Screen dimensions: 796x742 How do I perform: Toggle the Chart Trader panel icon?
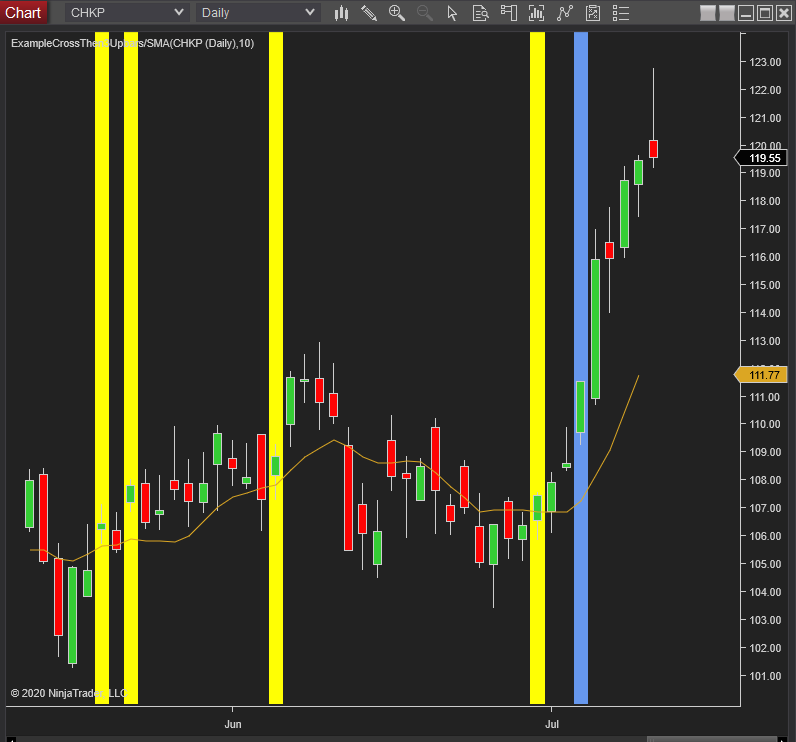point(508,13)
